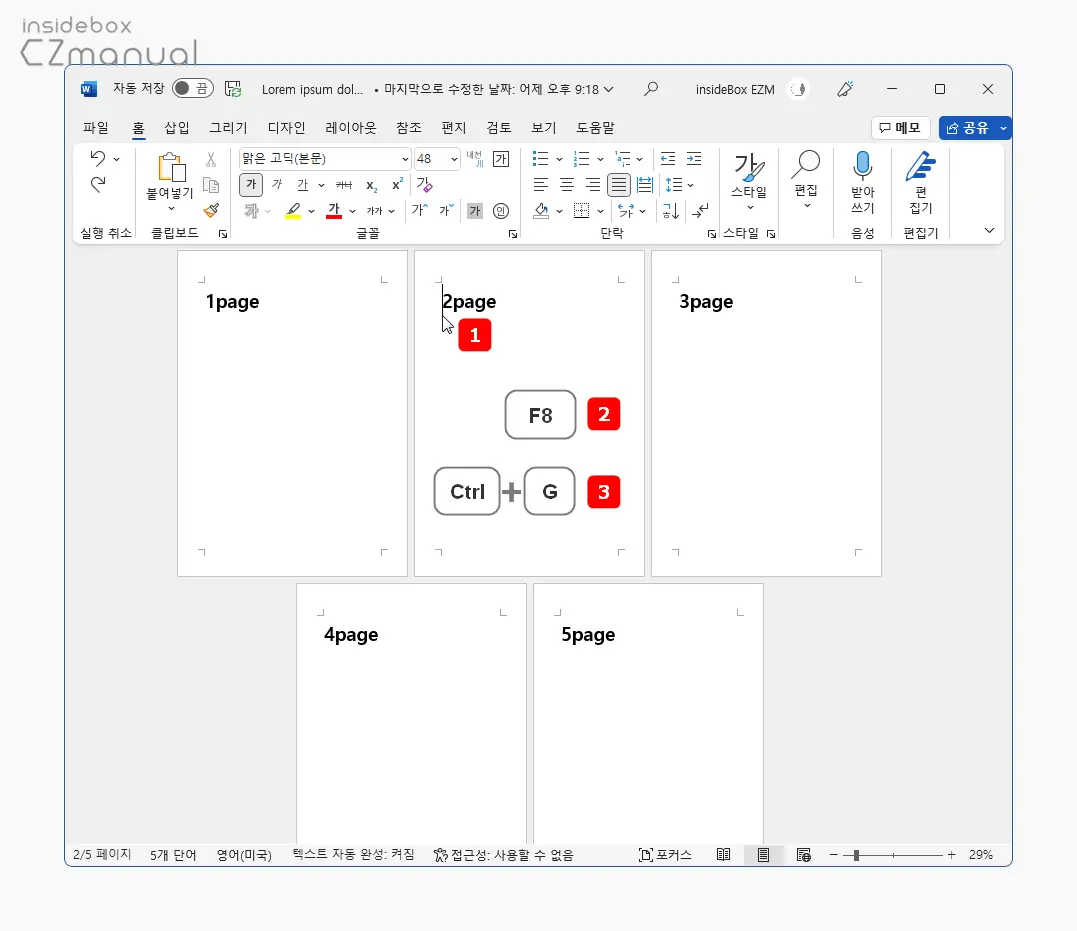The height and width of the screenshot is (931, 1077).
Task: Click the character border icon
Action: click(501, 159)
